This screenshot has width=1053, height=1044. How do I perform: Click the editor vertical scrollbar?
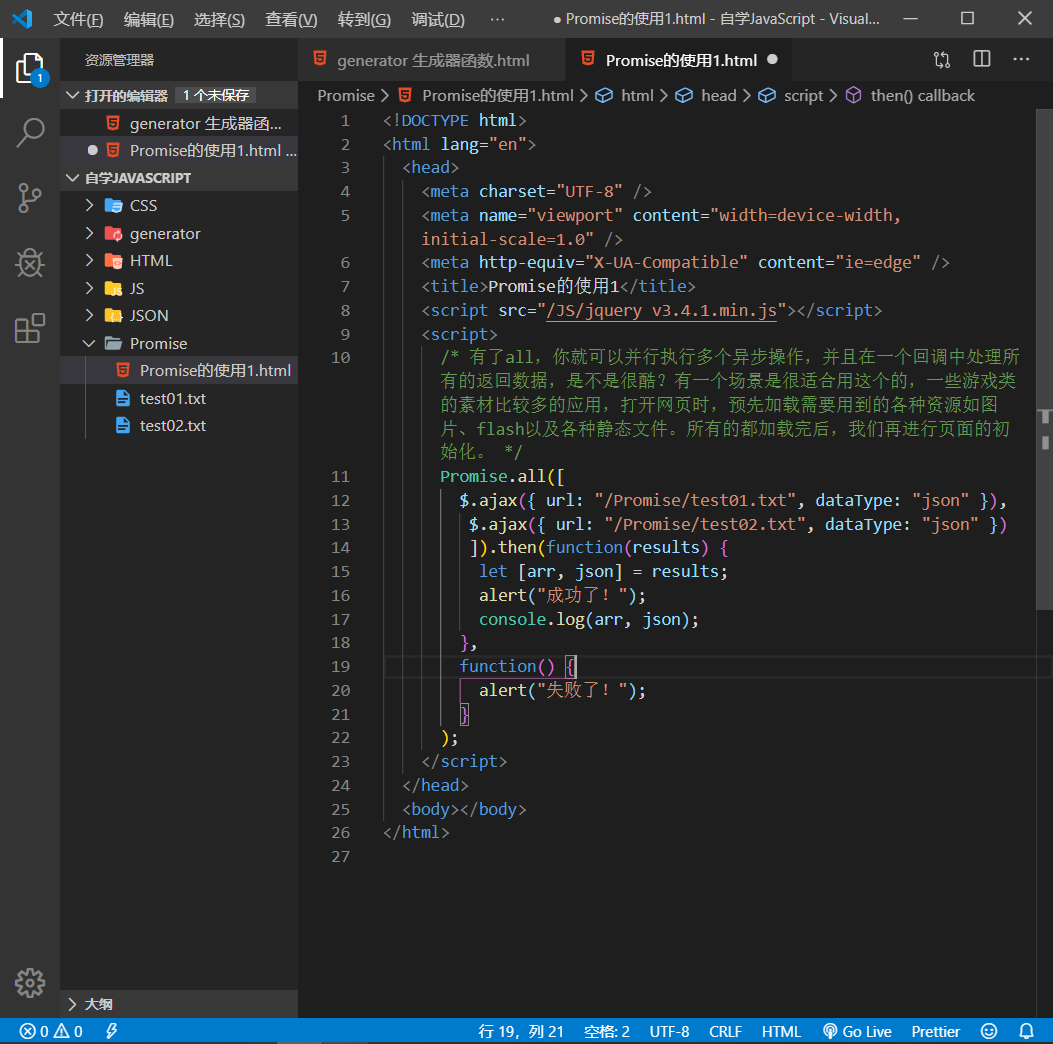[1044, 359]
